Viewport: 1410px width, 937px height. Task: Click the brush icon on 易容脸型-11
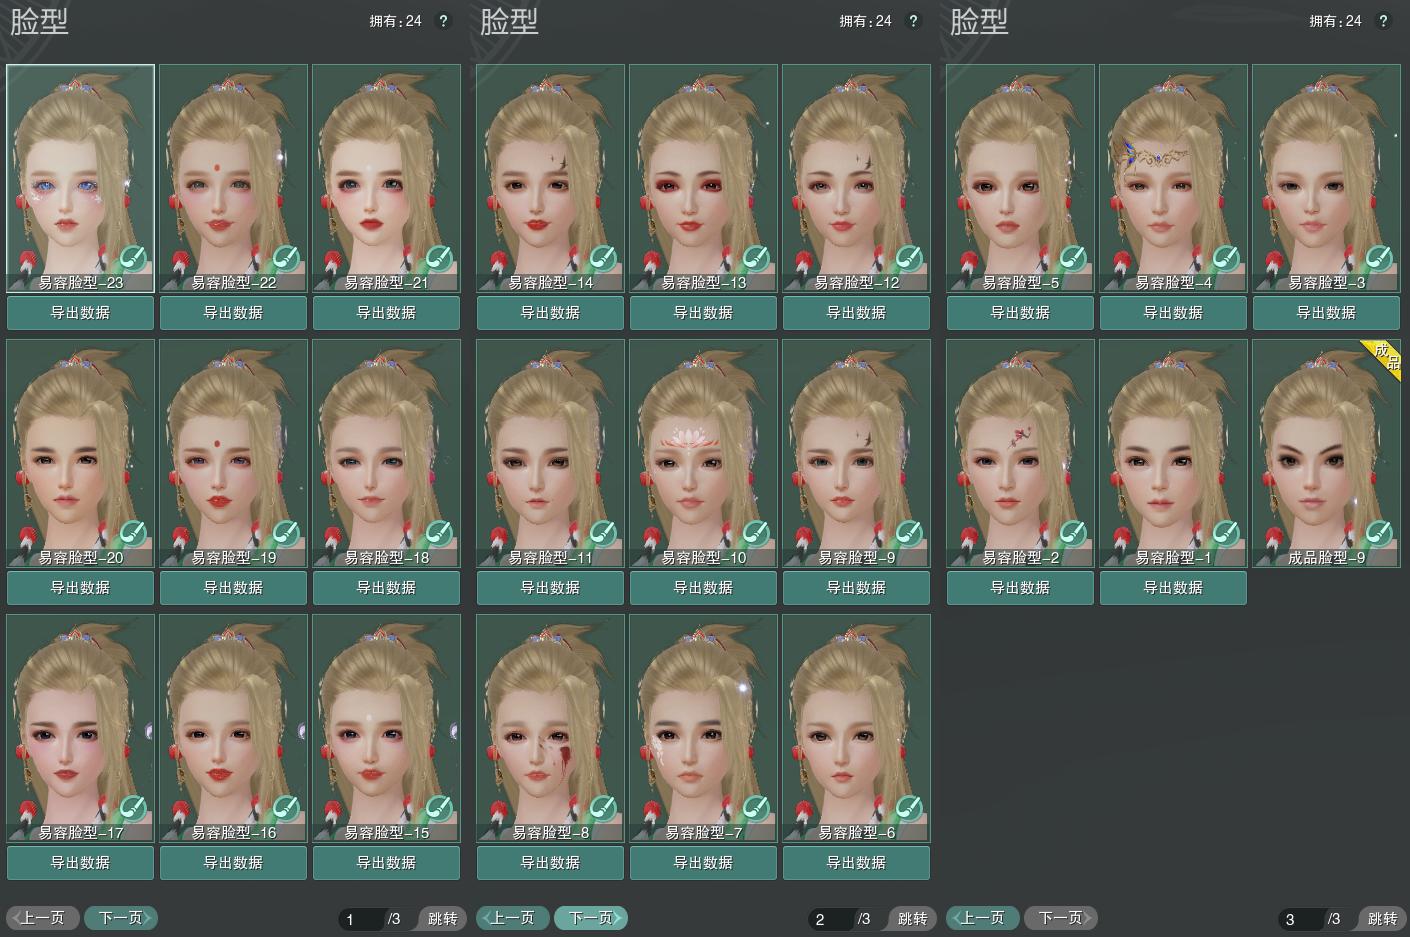603,534
